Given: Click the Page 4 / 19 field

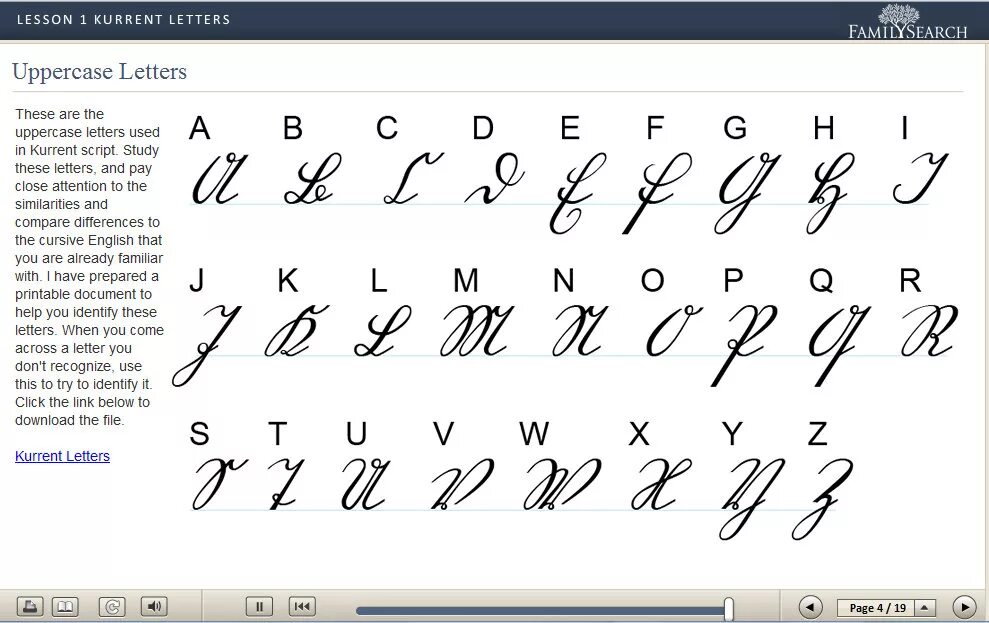Looking at the screenshot, I should [x=876, y=608].
